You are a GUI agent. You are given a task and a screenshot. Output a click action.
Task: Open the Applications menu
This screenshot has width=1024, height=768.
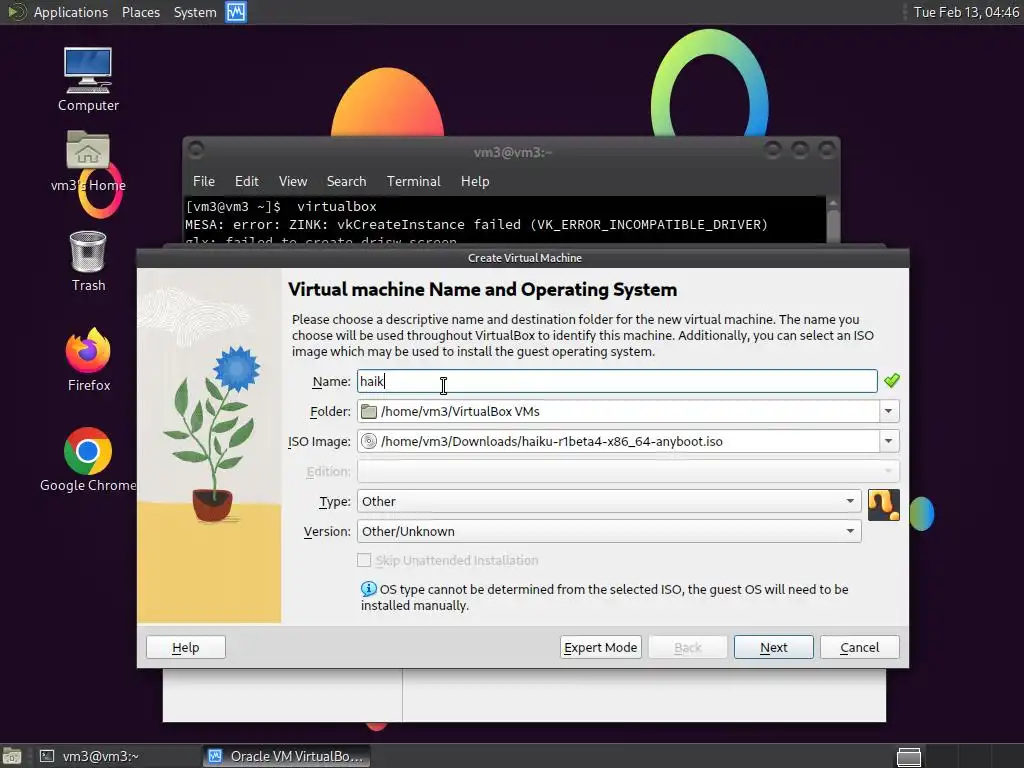pos(71,12)
